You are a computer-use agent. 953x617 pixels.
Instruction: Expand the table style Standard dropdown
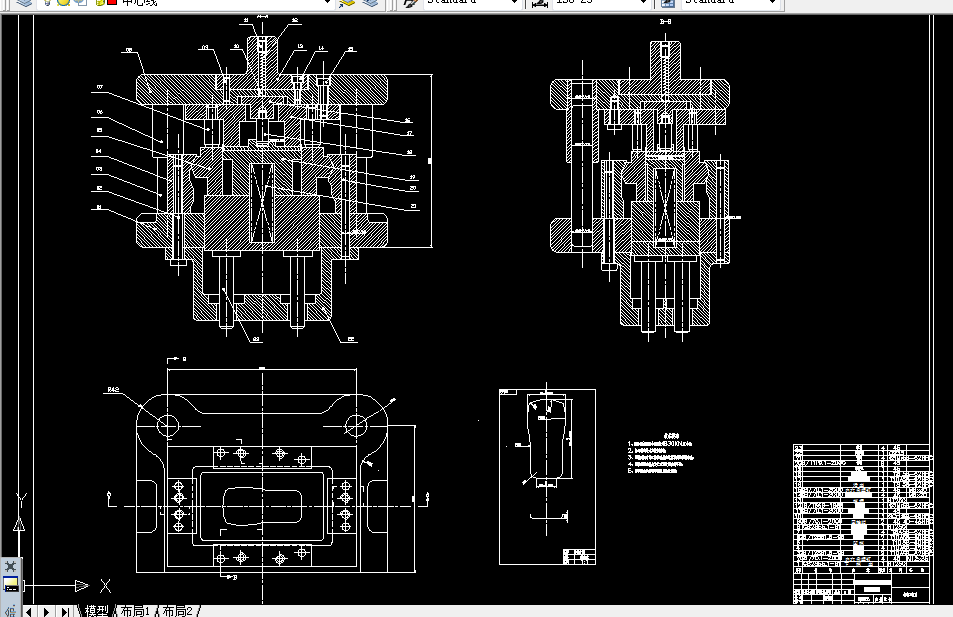[772, 2]
